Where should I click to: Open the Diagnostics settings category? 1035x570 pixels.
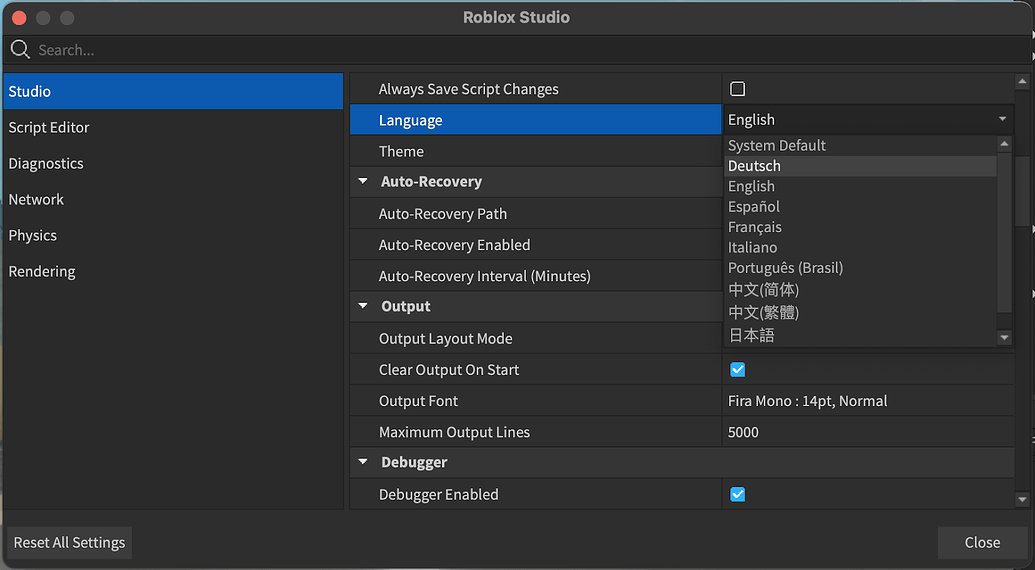173,163
